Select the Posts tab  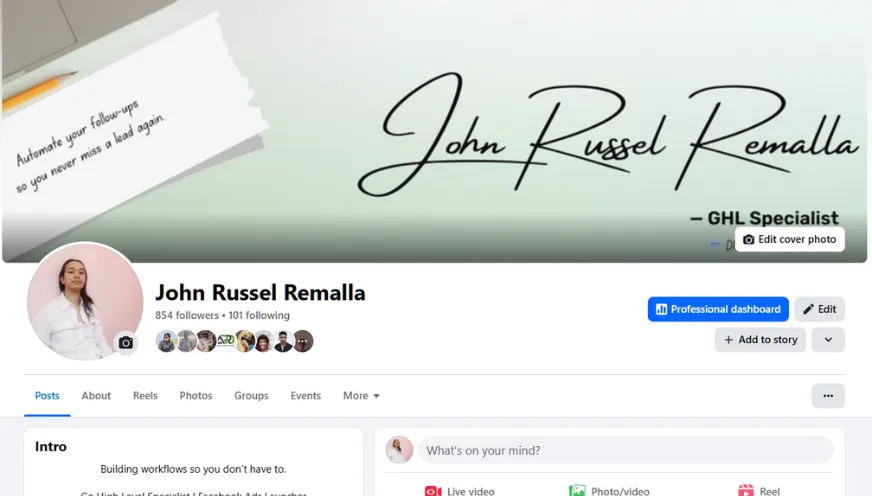pos(47,396)
